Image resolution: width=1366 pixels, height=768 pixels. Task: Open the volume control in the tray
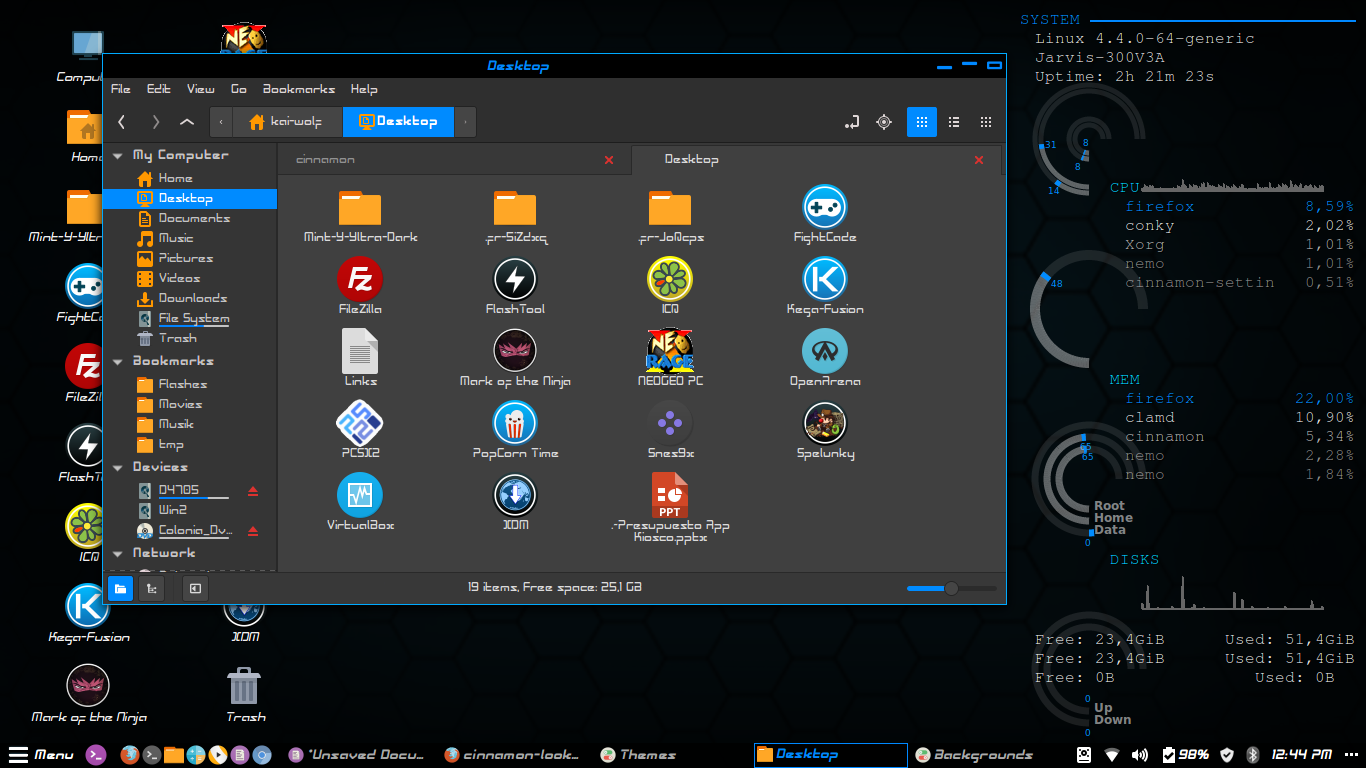(x=1140, y=755)
